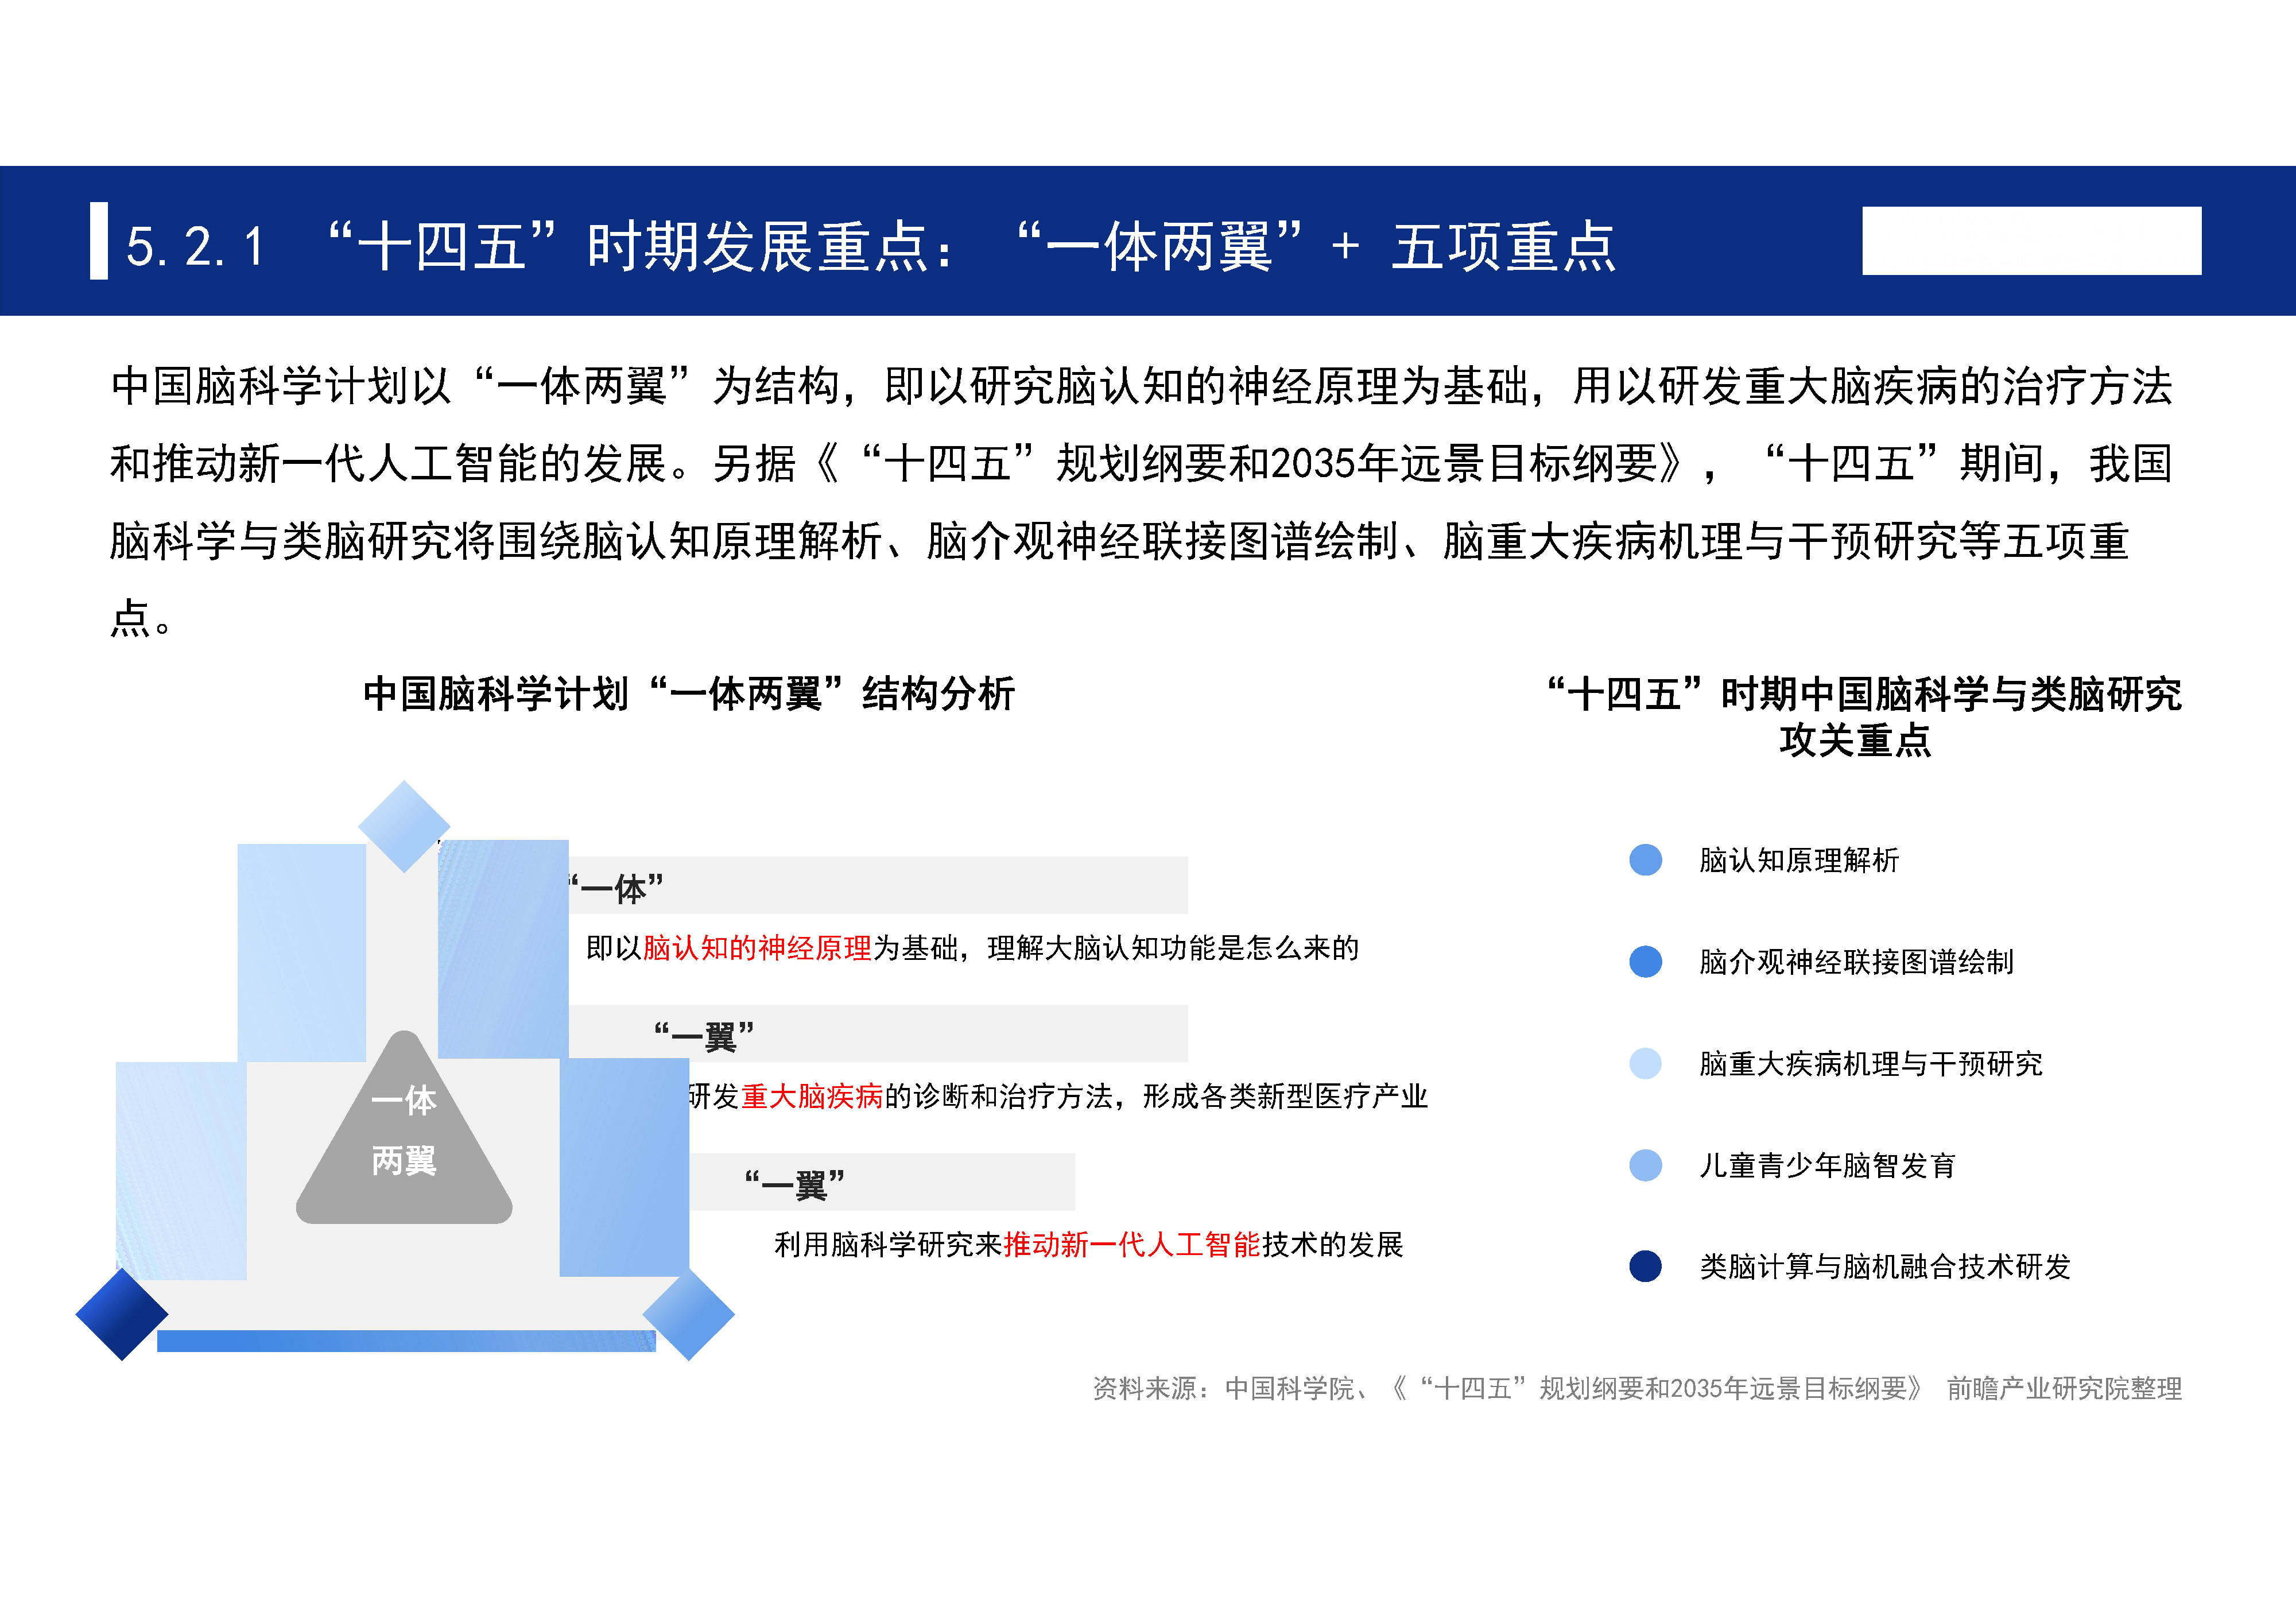Click the white vertical bar before the title
The height and width of the screenshot is (1623, 2296).
[x=99, y=241]
